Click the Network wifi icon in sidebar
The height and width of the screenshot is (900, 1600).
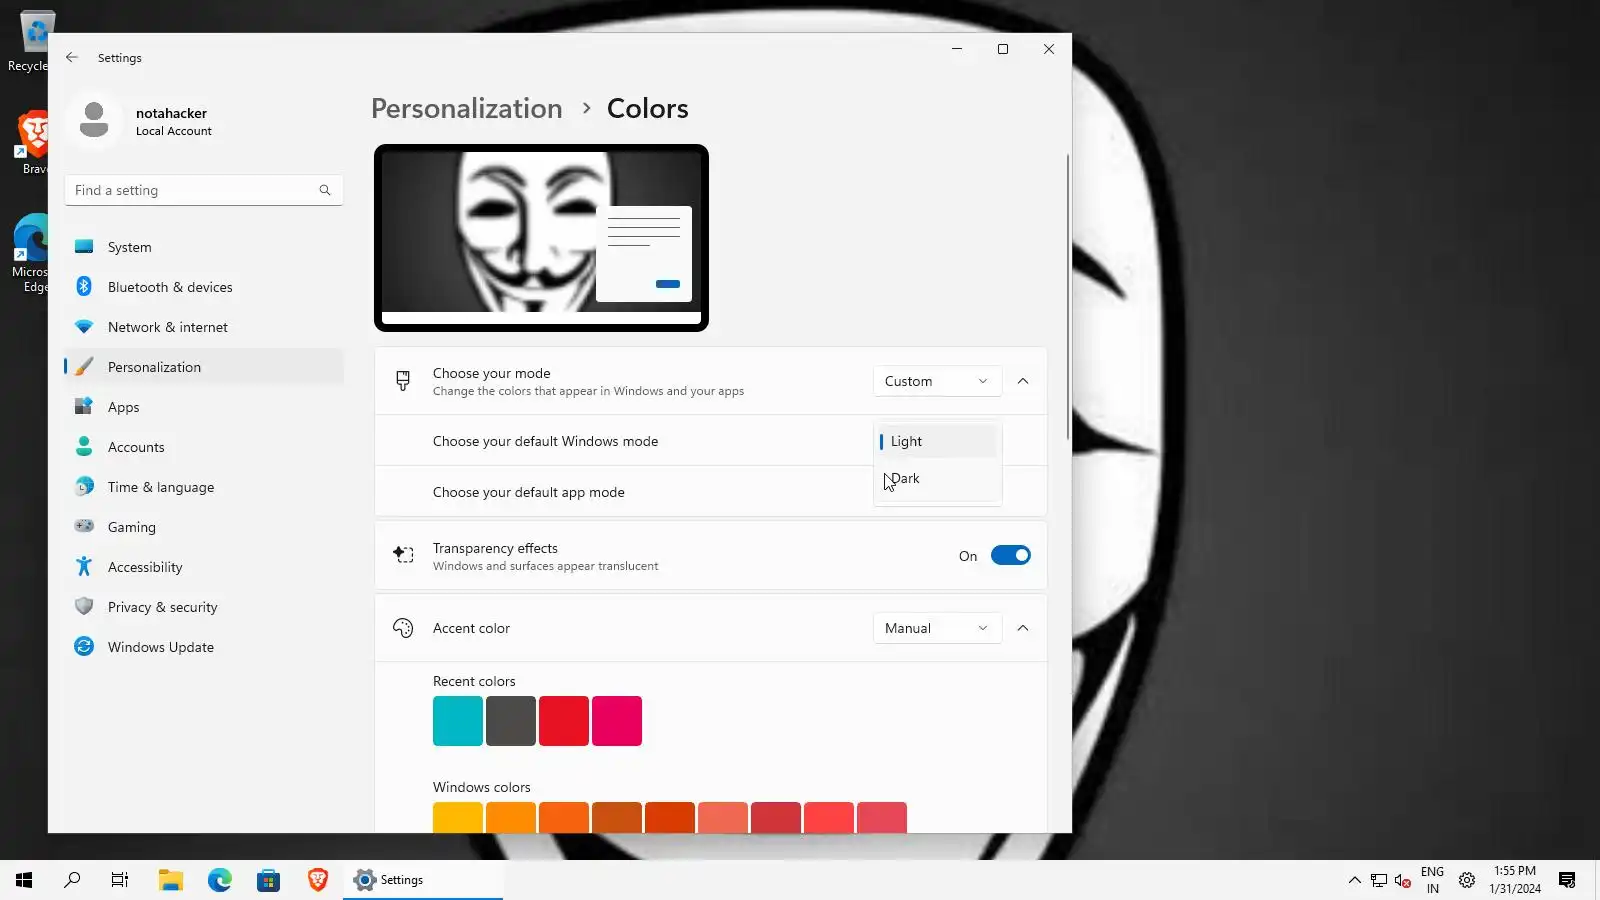point(84,327)
